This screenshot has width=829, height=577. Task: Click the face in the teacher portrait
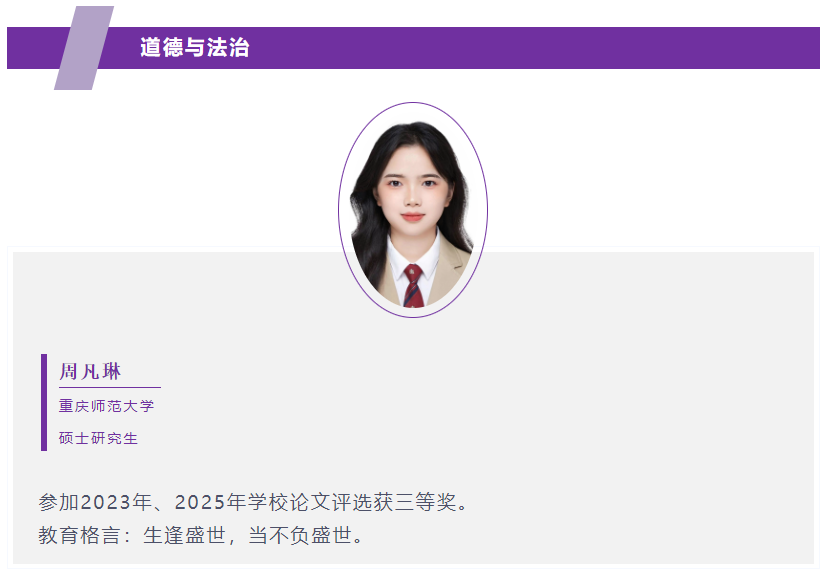tap(413, 189)
